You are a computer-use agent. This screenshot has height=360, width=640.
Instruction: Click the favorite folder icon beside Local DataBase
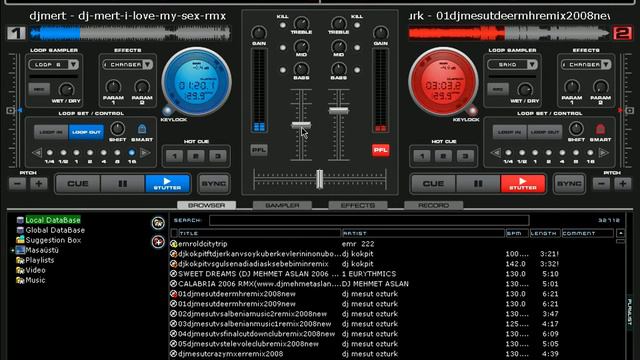[x=158, y=223]
